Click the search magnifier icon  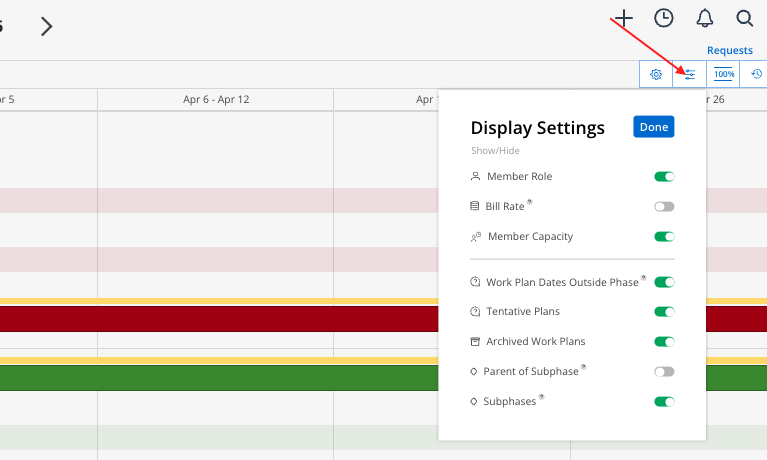point(745,18)
